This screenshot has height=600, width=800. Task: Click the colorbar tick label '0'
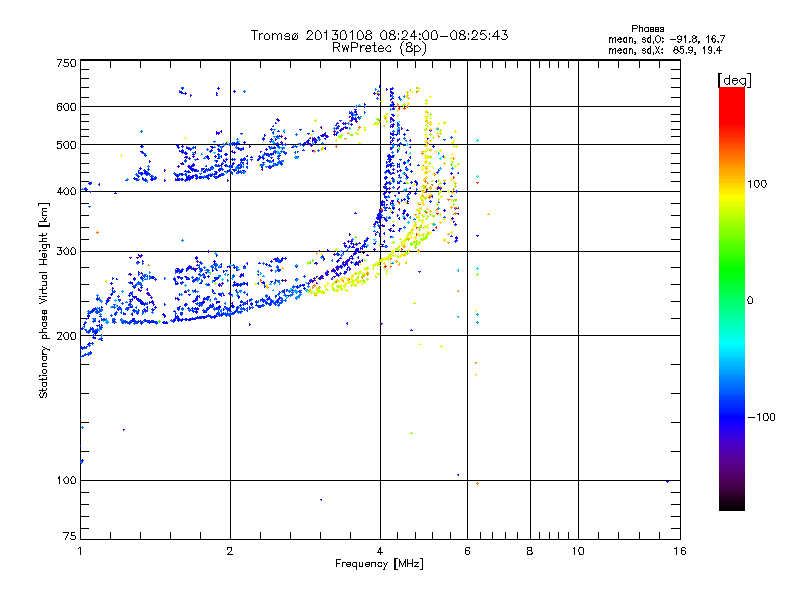[x=750, y=301]
